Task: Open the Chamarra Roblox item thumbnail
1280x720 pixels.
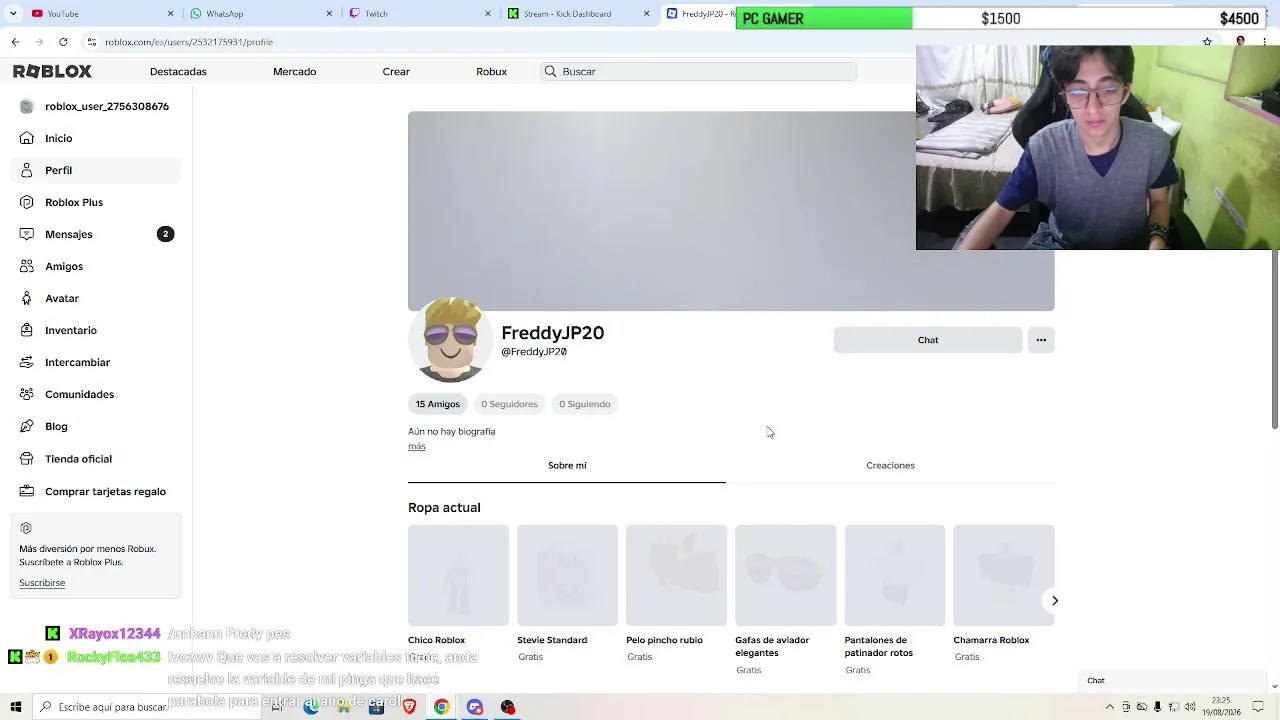Action: coord(1003,575)
